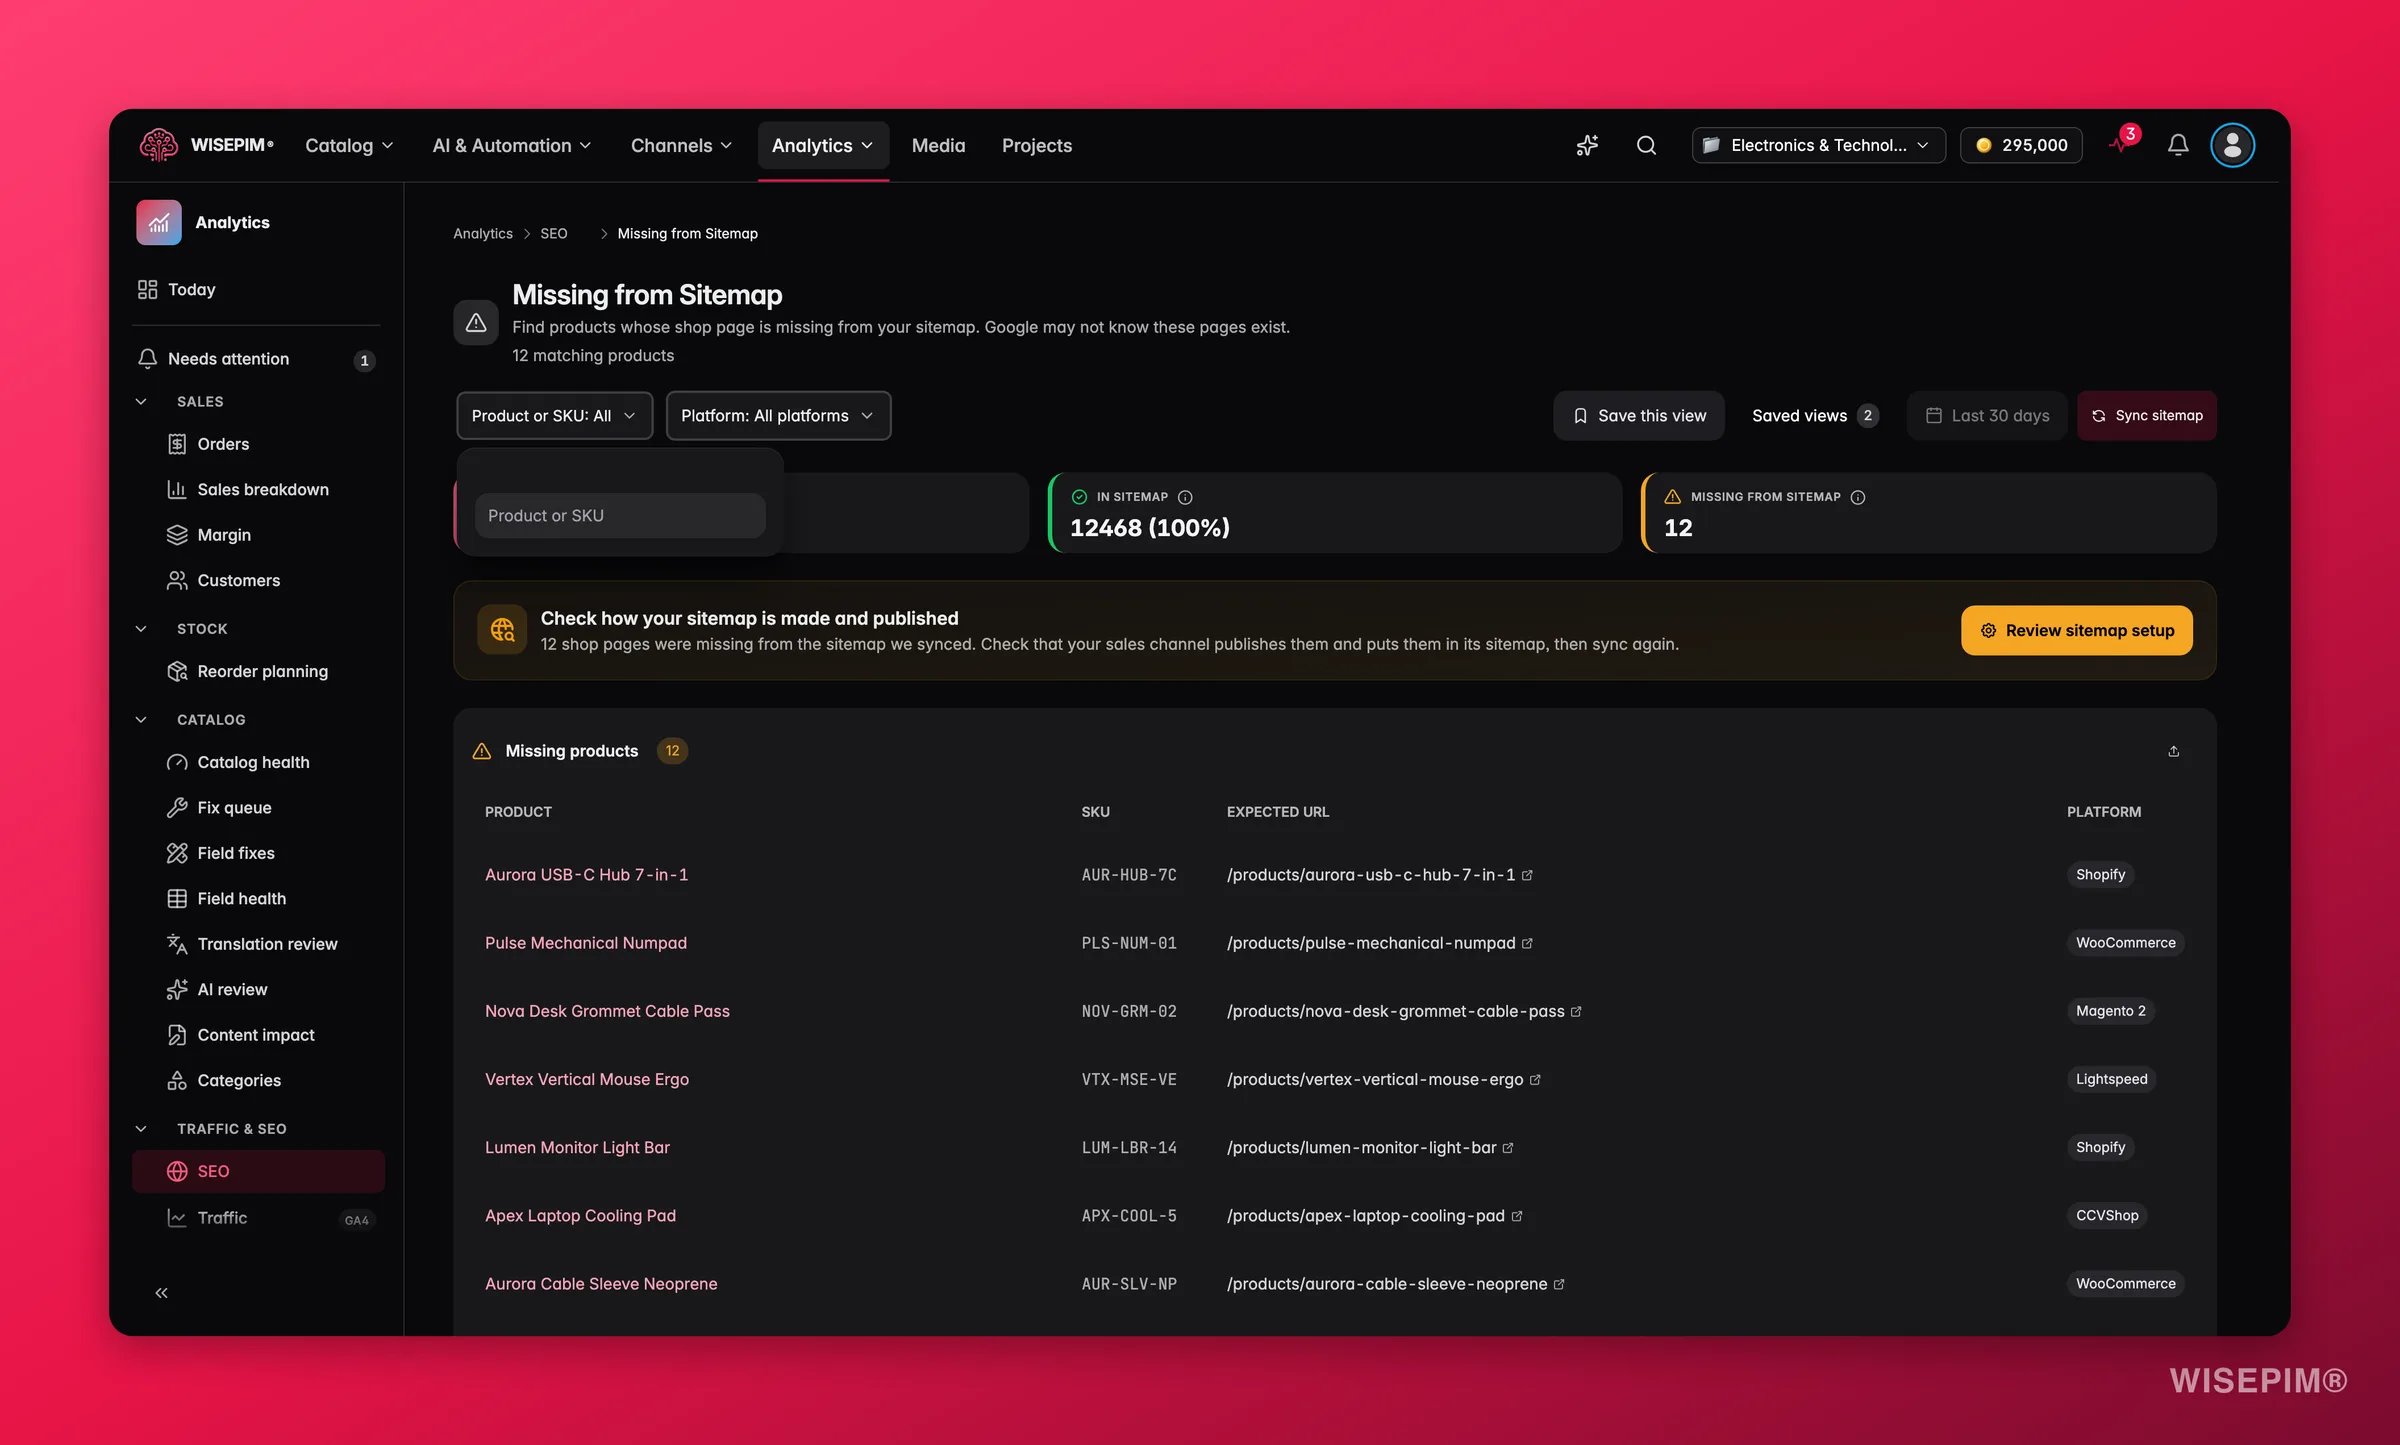
Task: Open external link for pulse-mechanical-numpad URL
Action: coord(1527,943)
